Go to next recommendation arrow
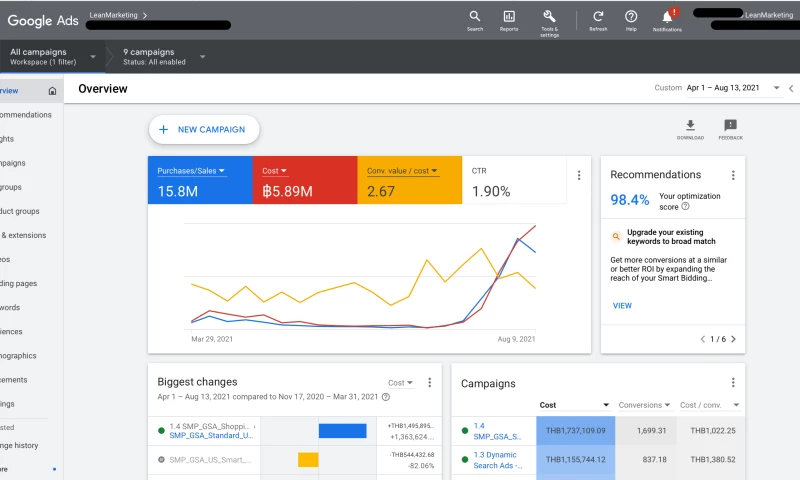 click(x=733, y=339)
